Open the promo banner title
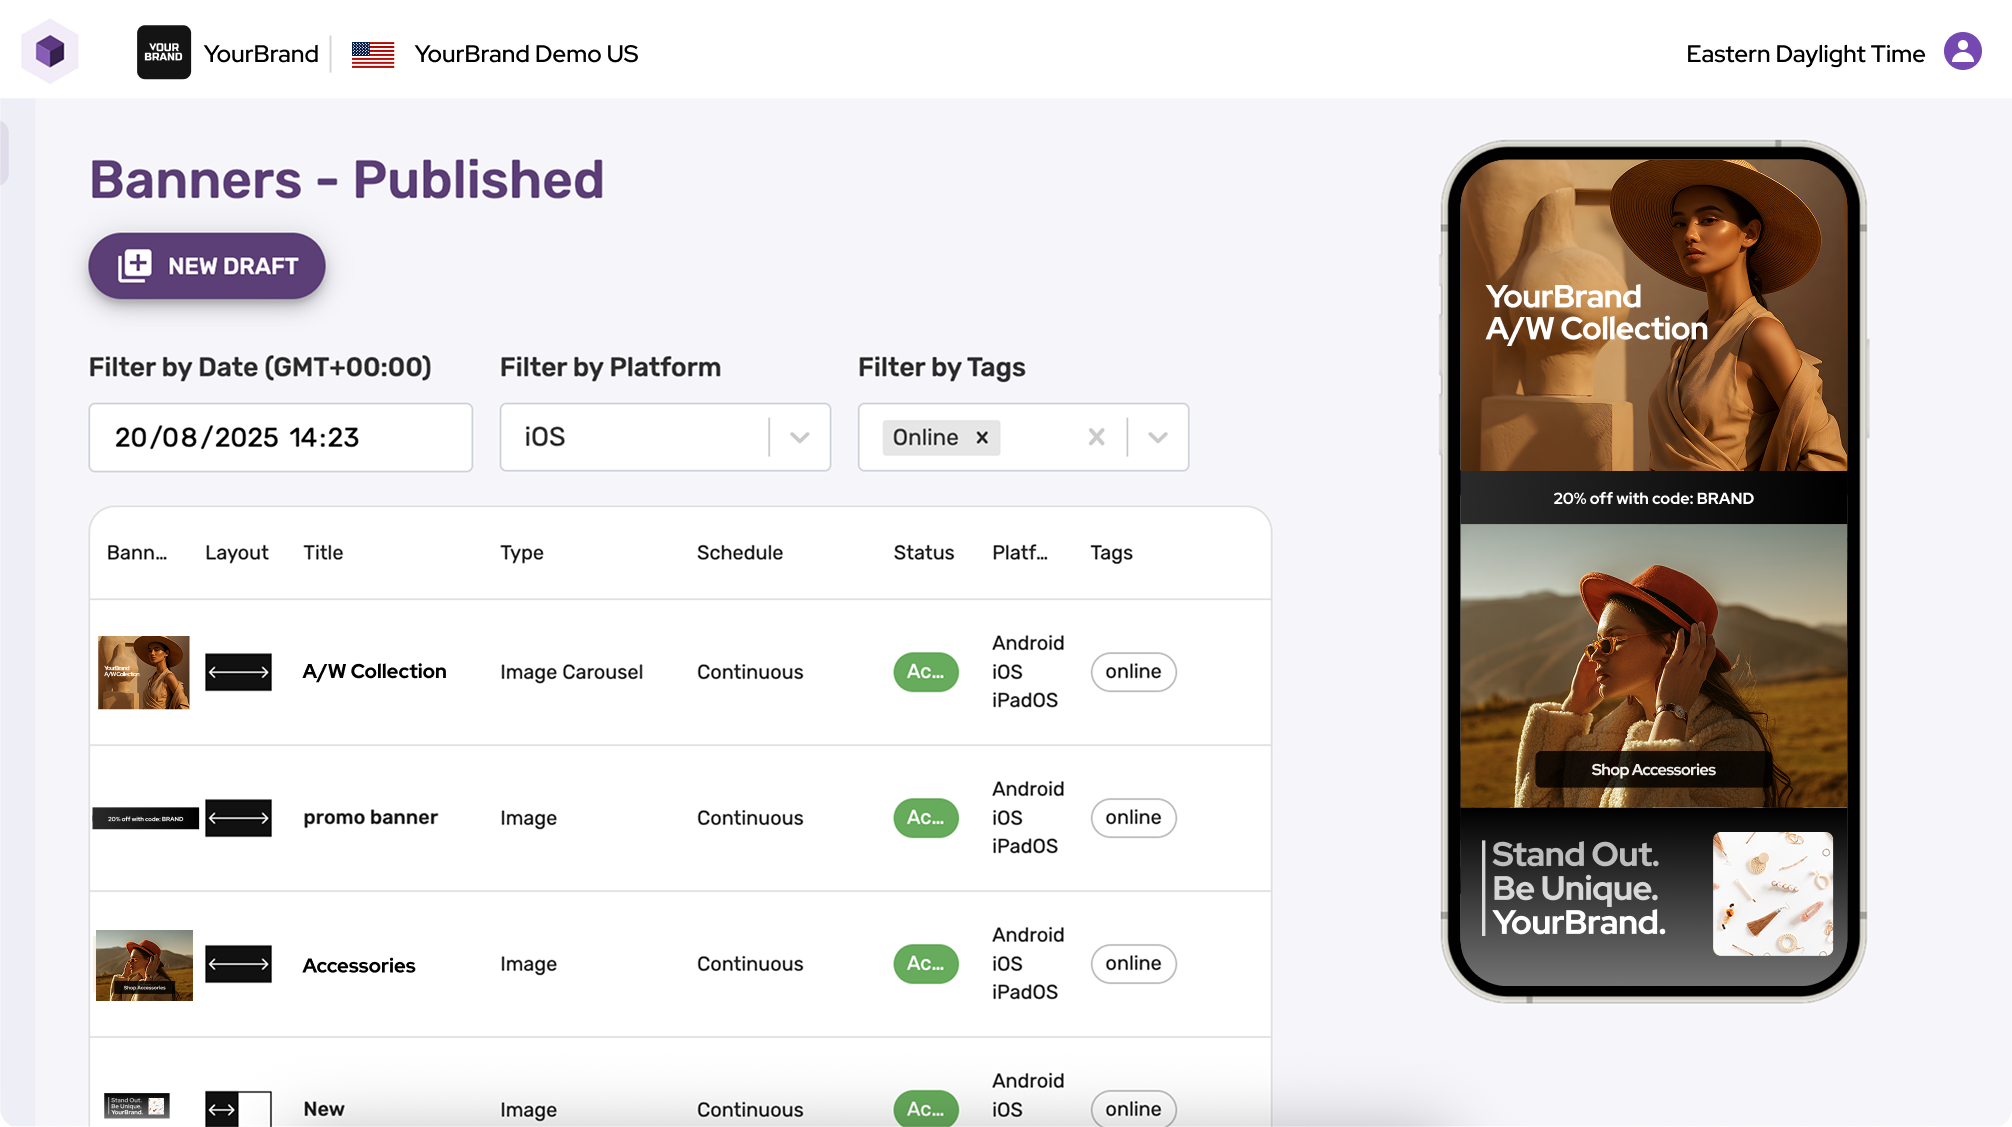The width and height of the screenshot is (2012, 1127). [x=370, y=818]
